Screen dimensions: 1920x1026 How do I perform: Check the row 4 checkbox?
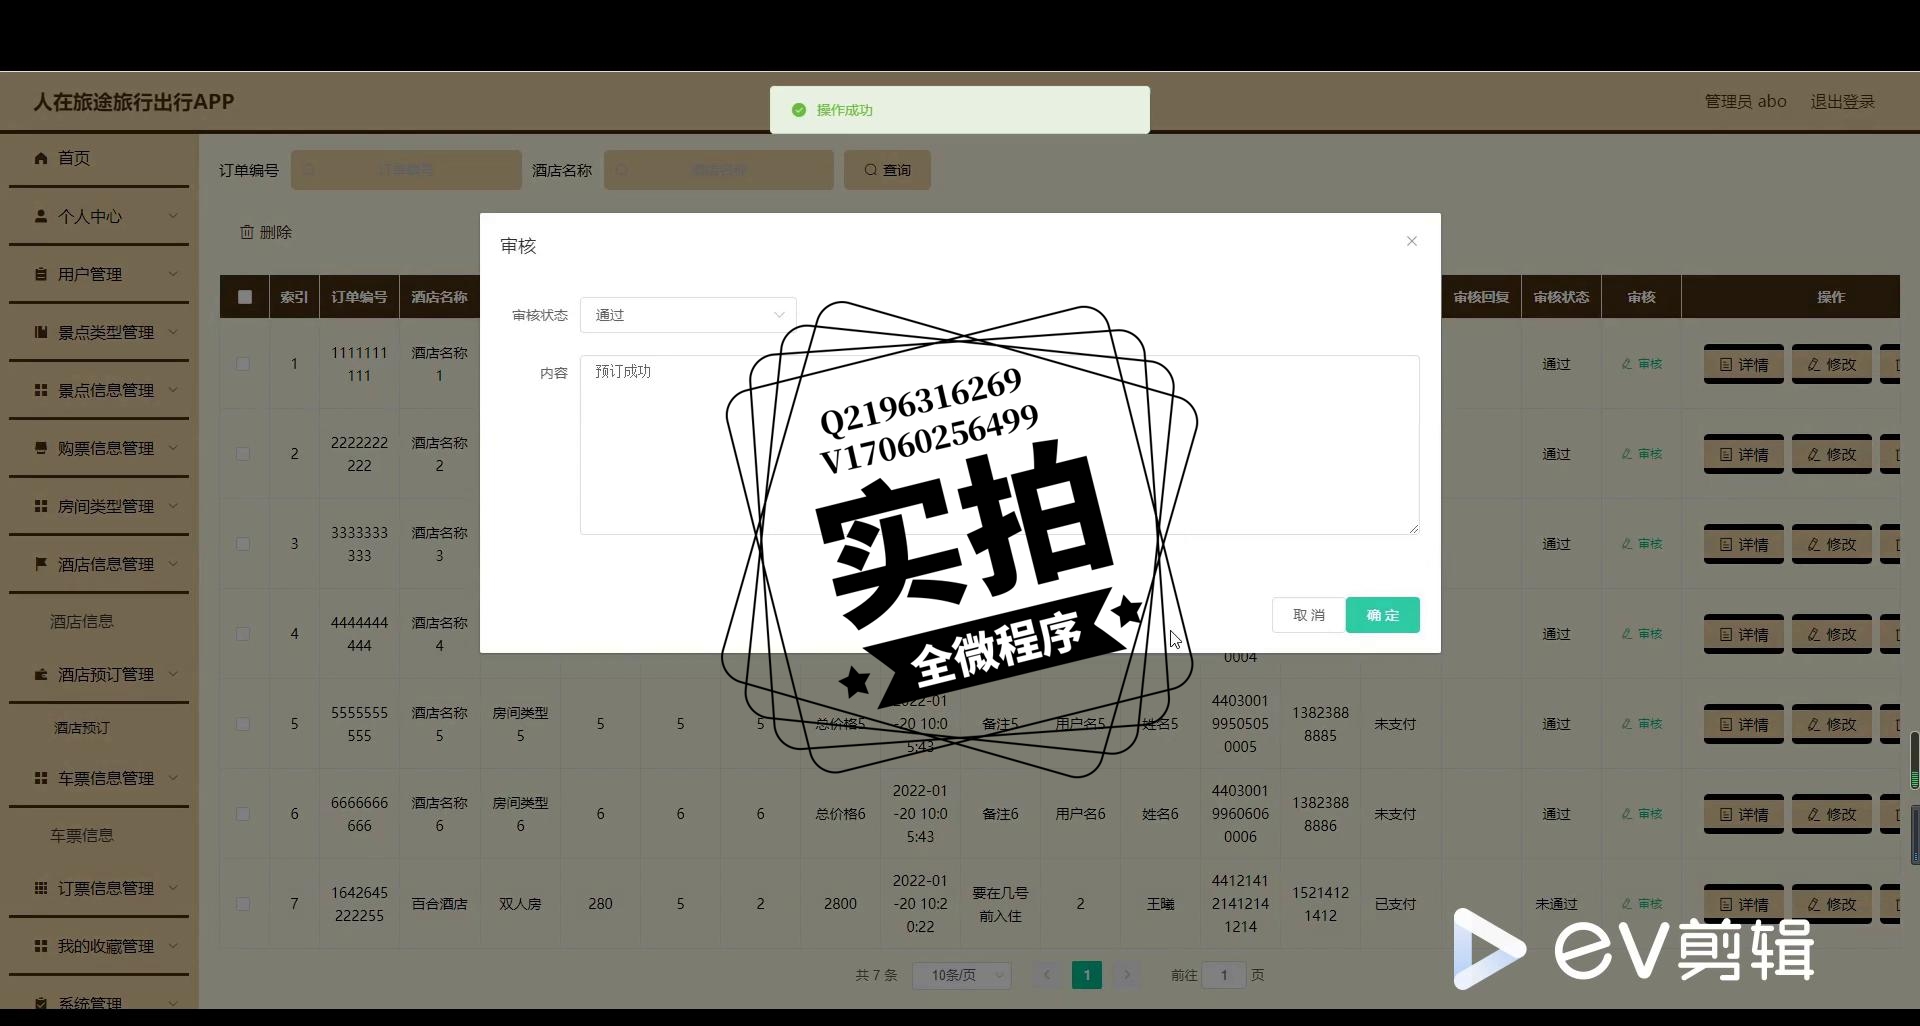click(243, 634)
